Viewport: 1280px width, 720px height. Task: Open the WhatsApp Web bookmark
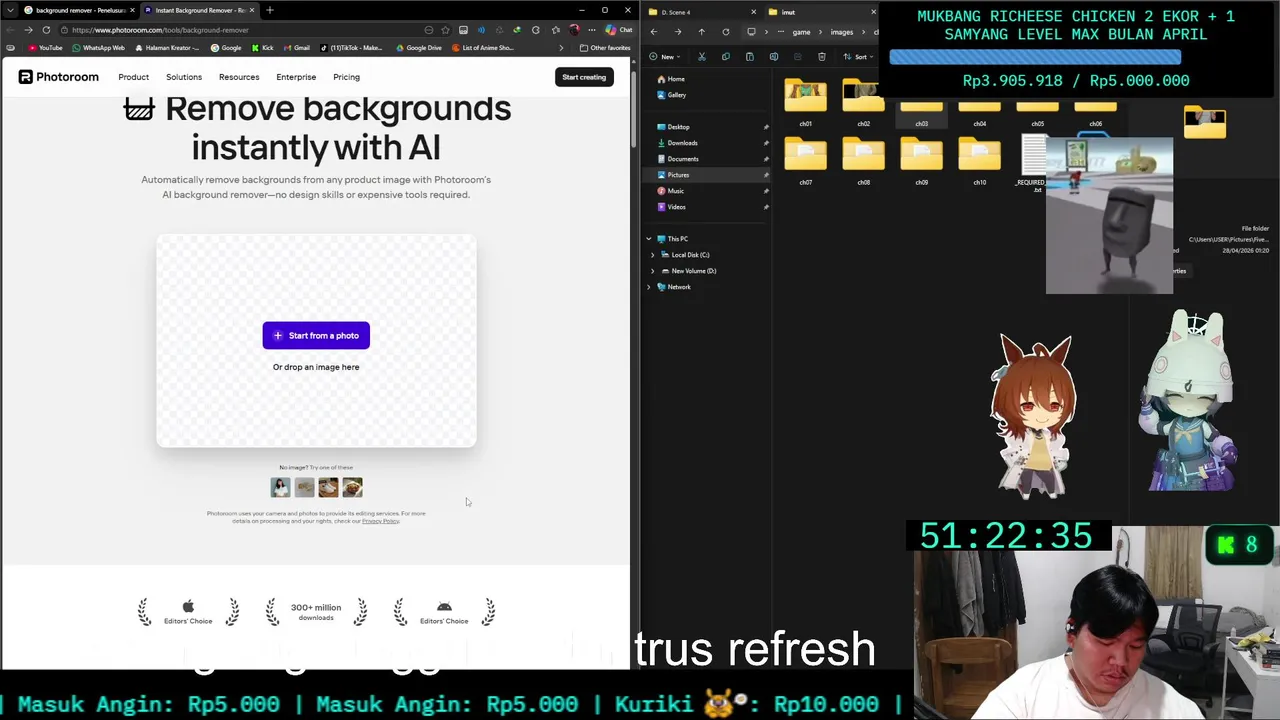click(98, 48)
